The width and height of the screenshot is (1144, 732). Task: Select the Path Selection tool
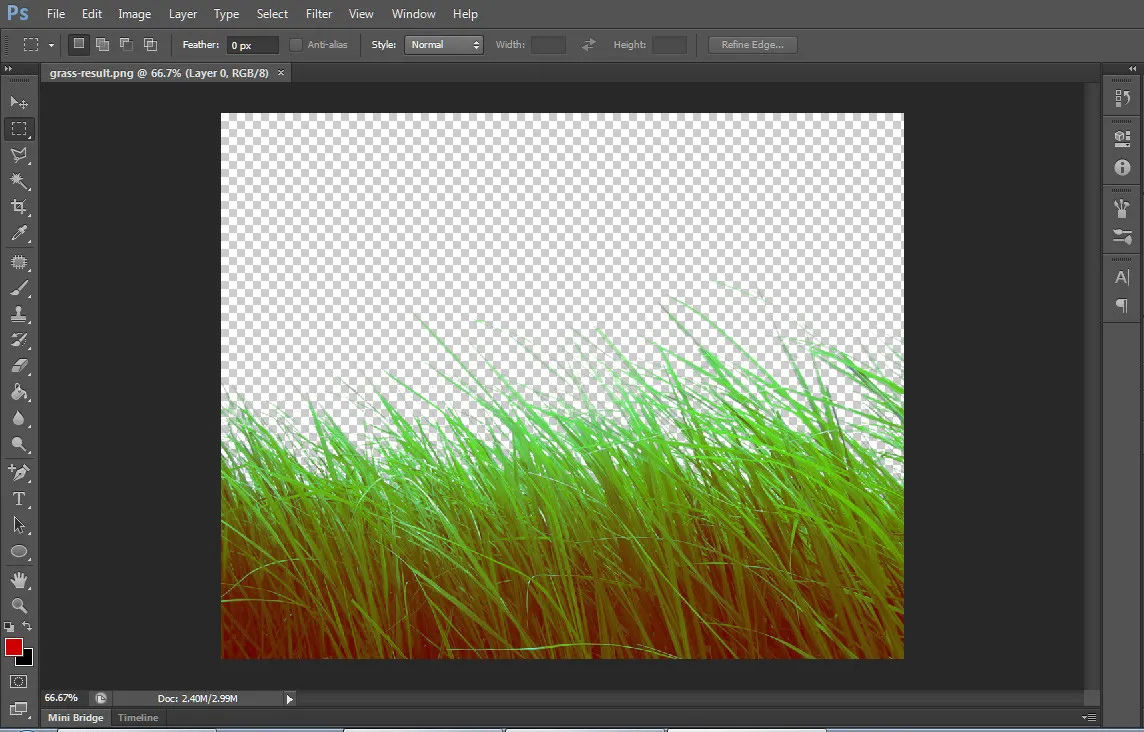[x=19, y=525]
